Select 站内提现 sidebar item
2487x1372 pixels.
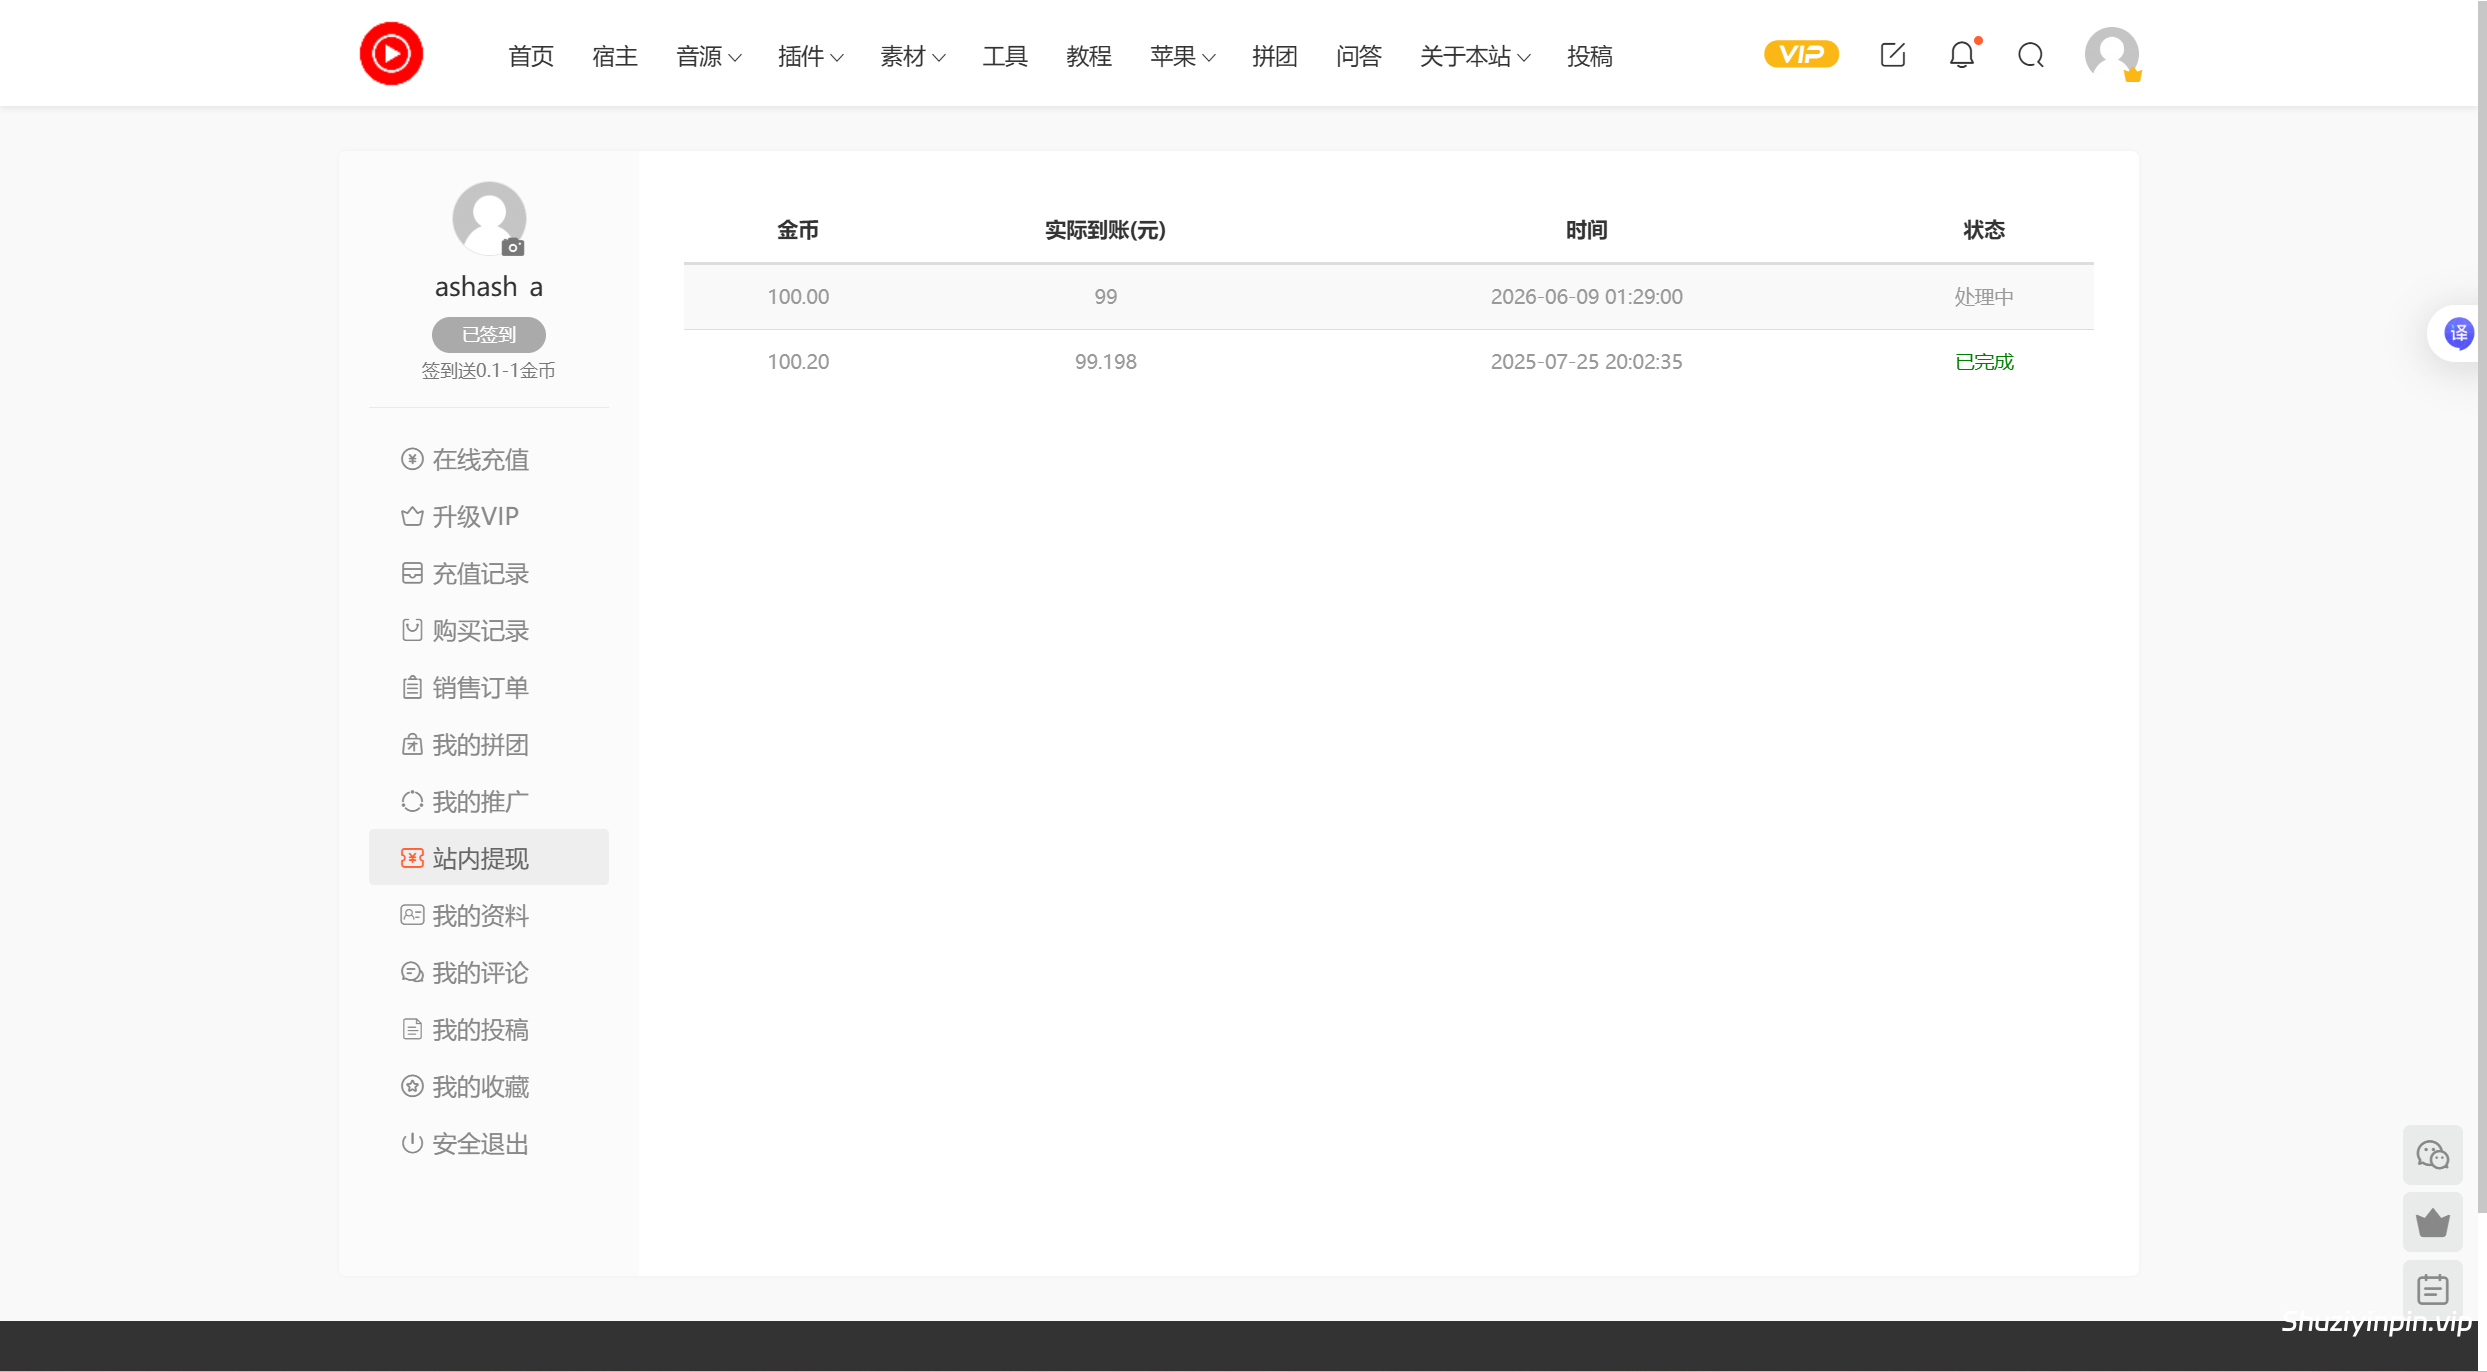(x=488, y=857)
